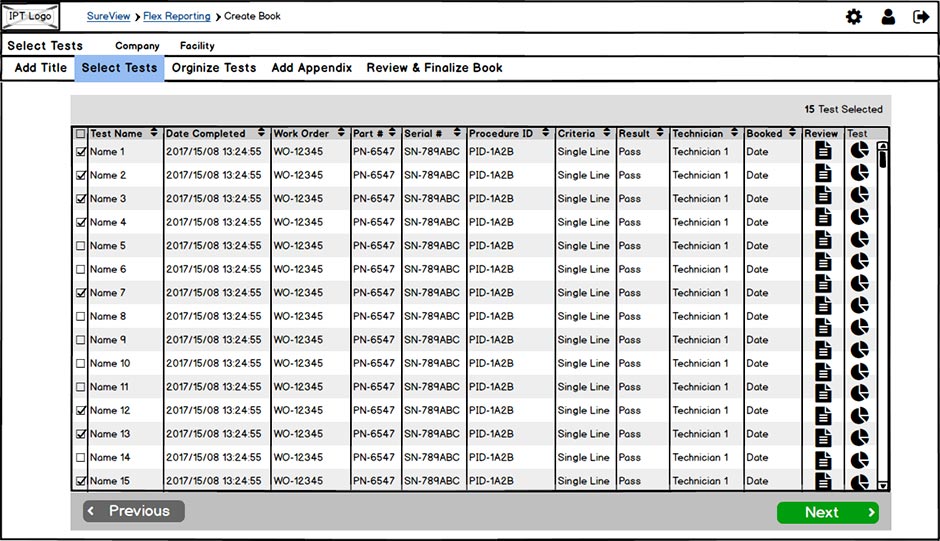
Task: Click the green Next button
Action: [827, 512]
